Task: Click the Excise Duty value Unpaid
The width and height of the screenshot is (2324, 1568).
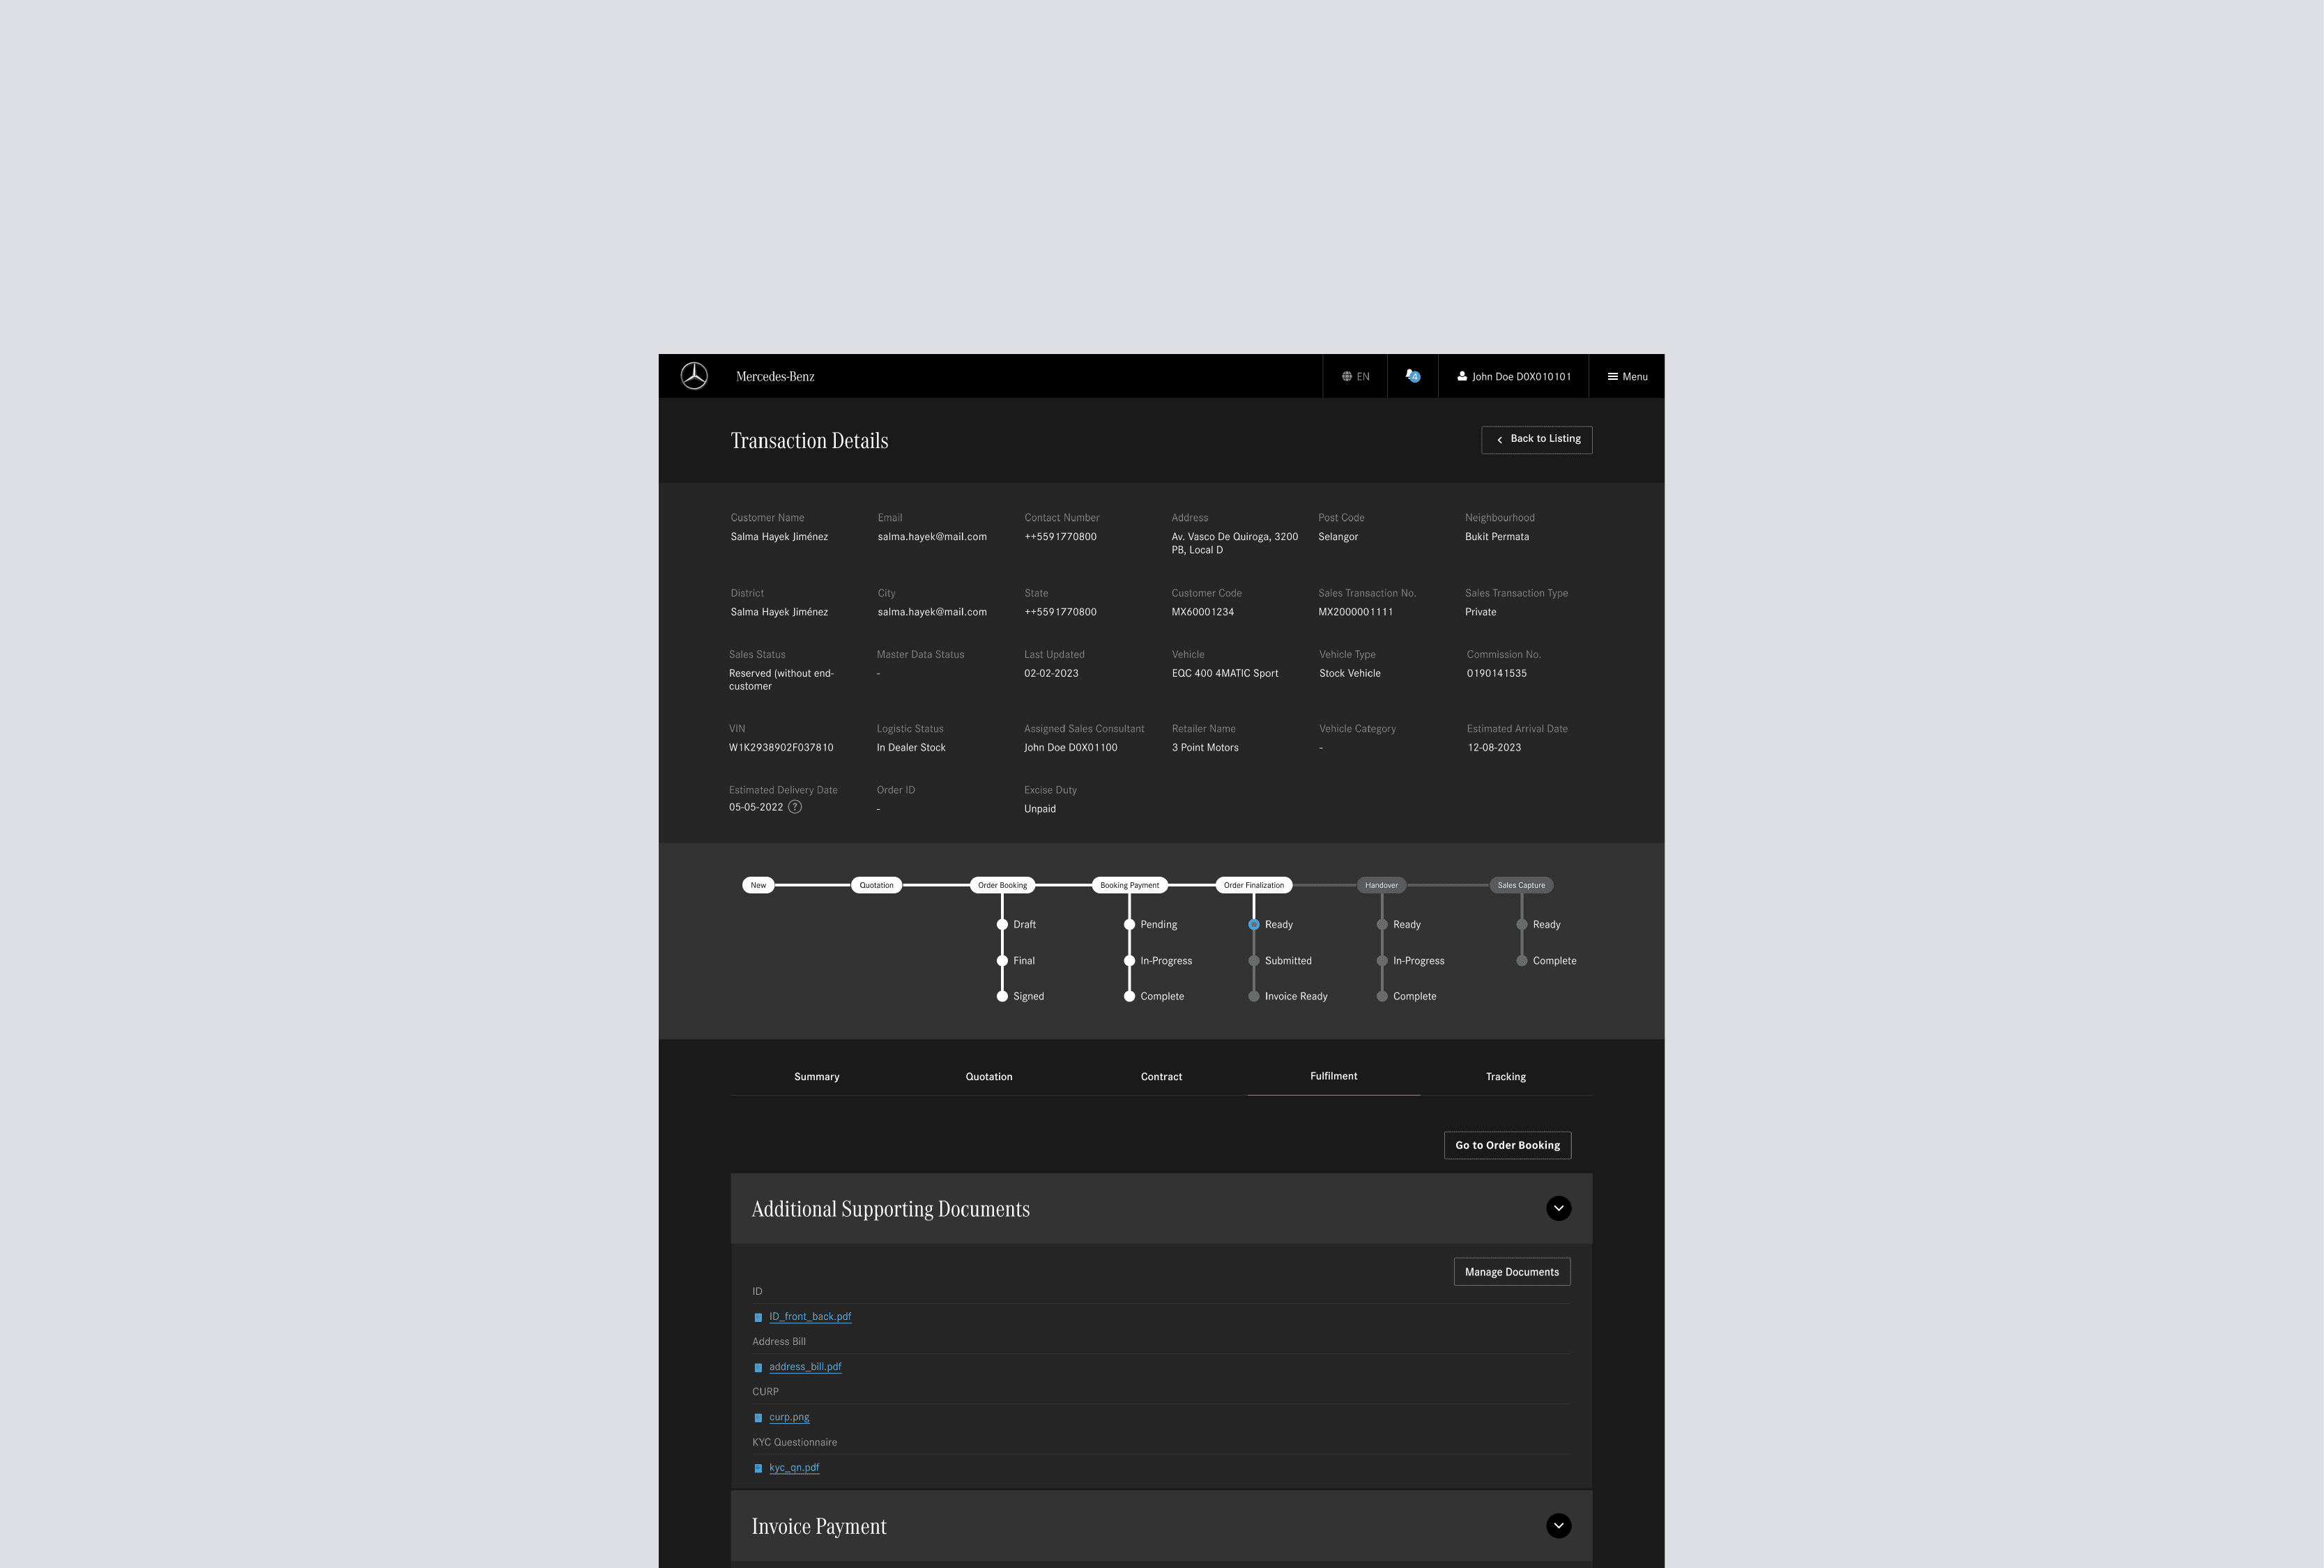Action: click(x=1040, y=809)
